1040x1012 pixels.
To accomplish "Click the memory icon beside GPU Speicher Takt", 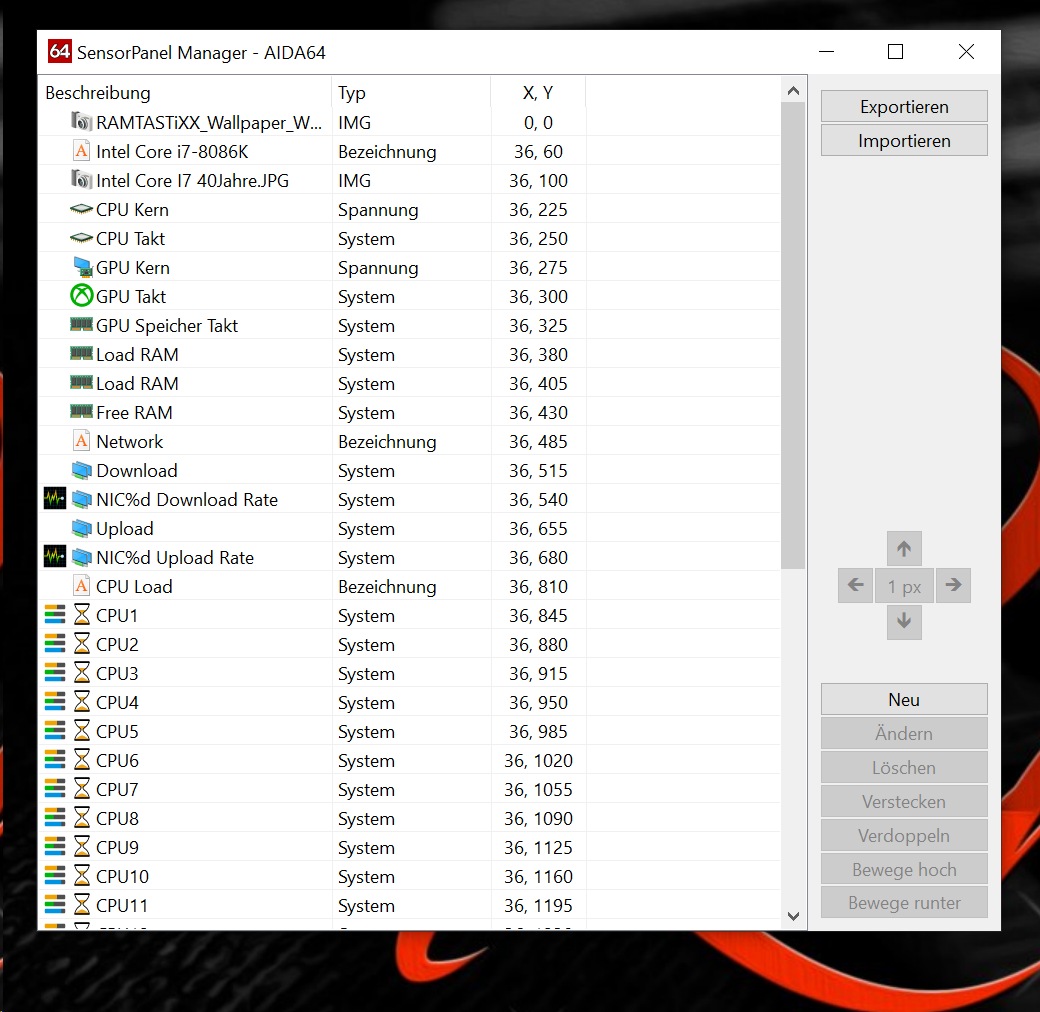I will point(81,325).
